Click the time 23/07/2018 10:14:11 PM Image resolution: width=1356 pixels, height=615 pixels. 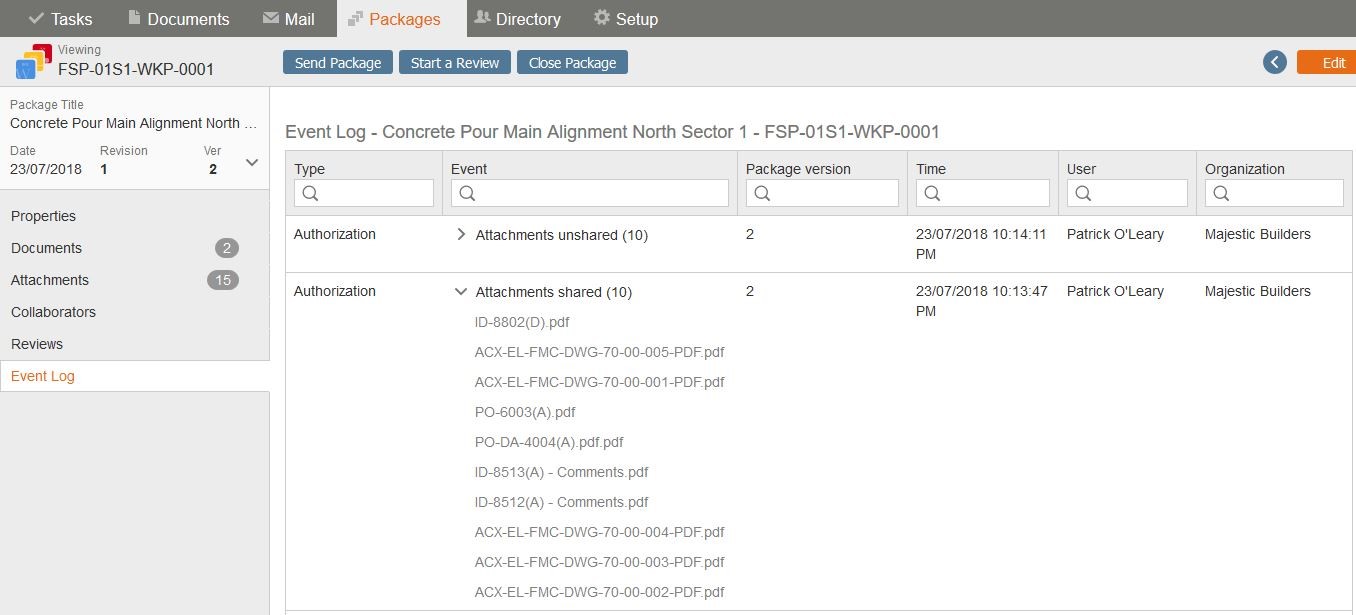[x=981, y=244]
